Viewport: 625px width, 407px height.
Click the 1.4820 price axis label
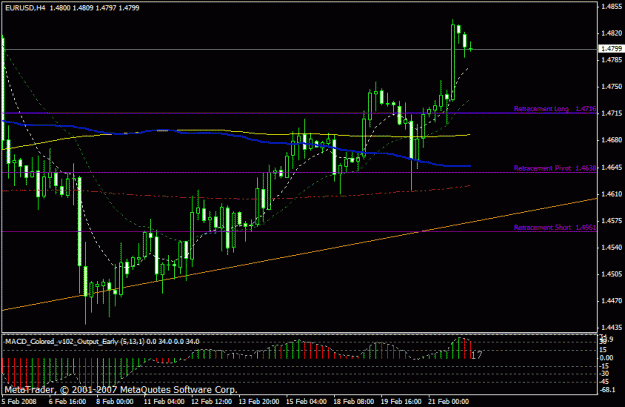[611, 33]
